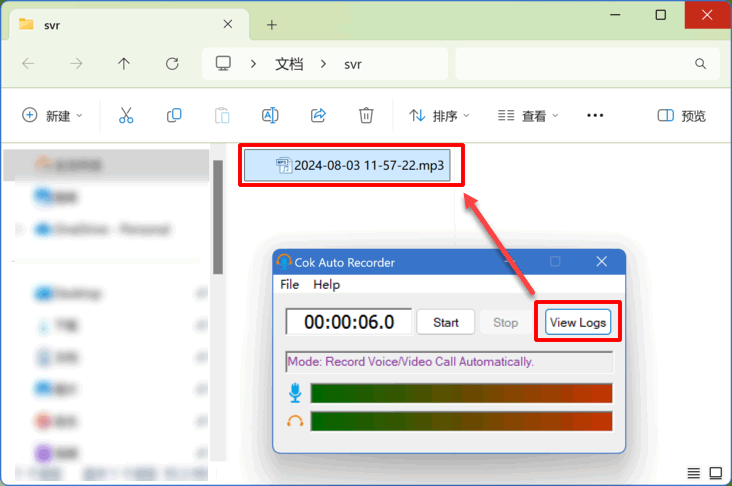This screenshot has width=732, height=486.
Task: Click the copy icon in toolbar
Action: click(174, 116)
